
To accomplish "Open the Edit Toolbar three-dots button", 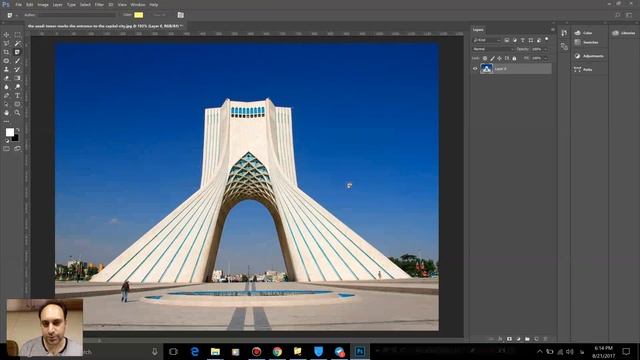I will (x=6, y=121).
